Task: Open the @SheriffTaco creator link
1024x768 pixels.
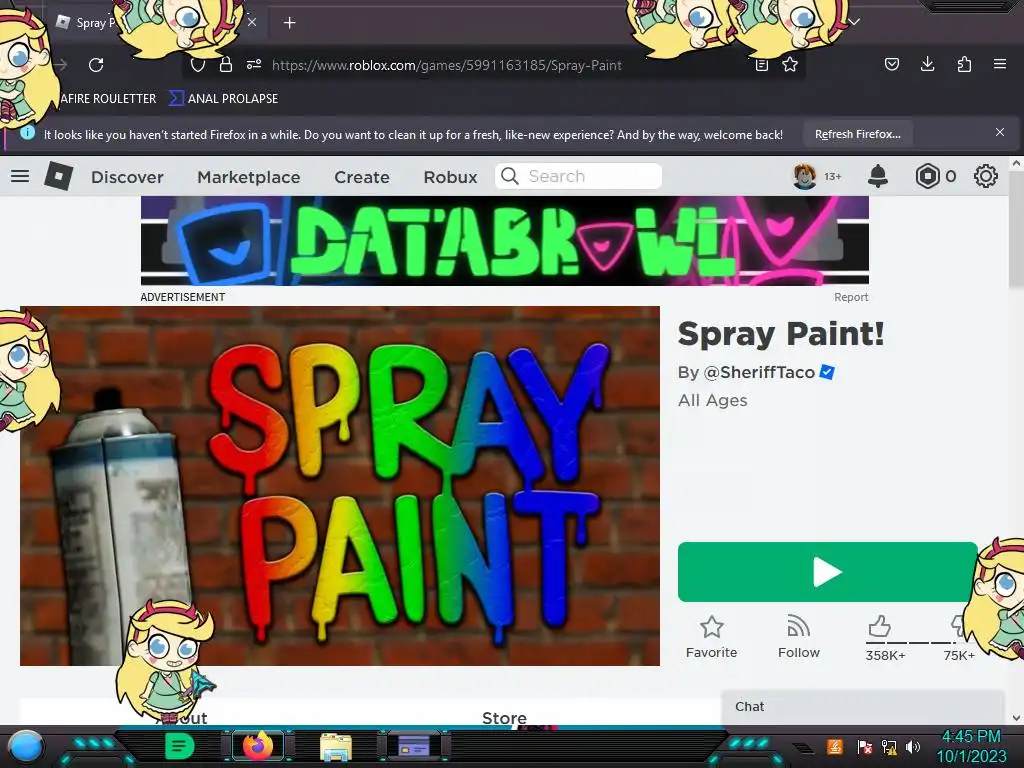Action: [x=759, y=372]
